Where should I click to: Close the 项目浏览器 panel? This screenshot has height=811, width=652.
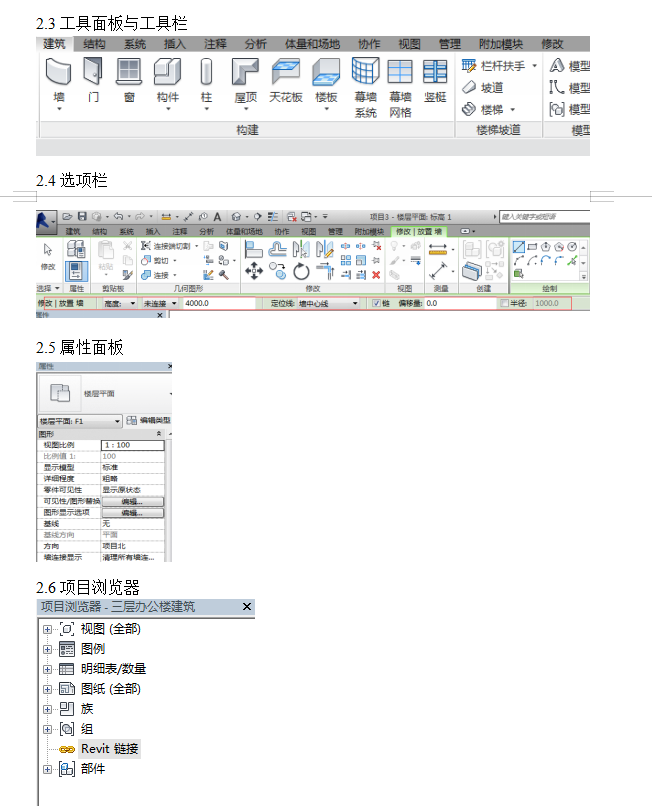[x=247, y=606]
